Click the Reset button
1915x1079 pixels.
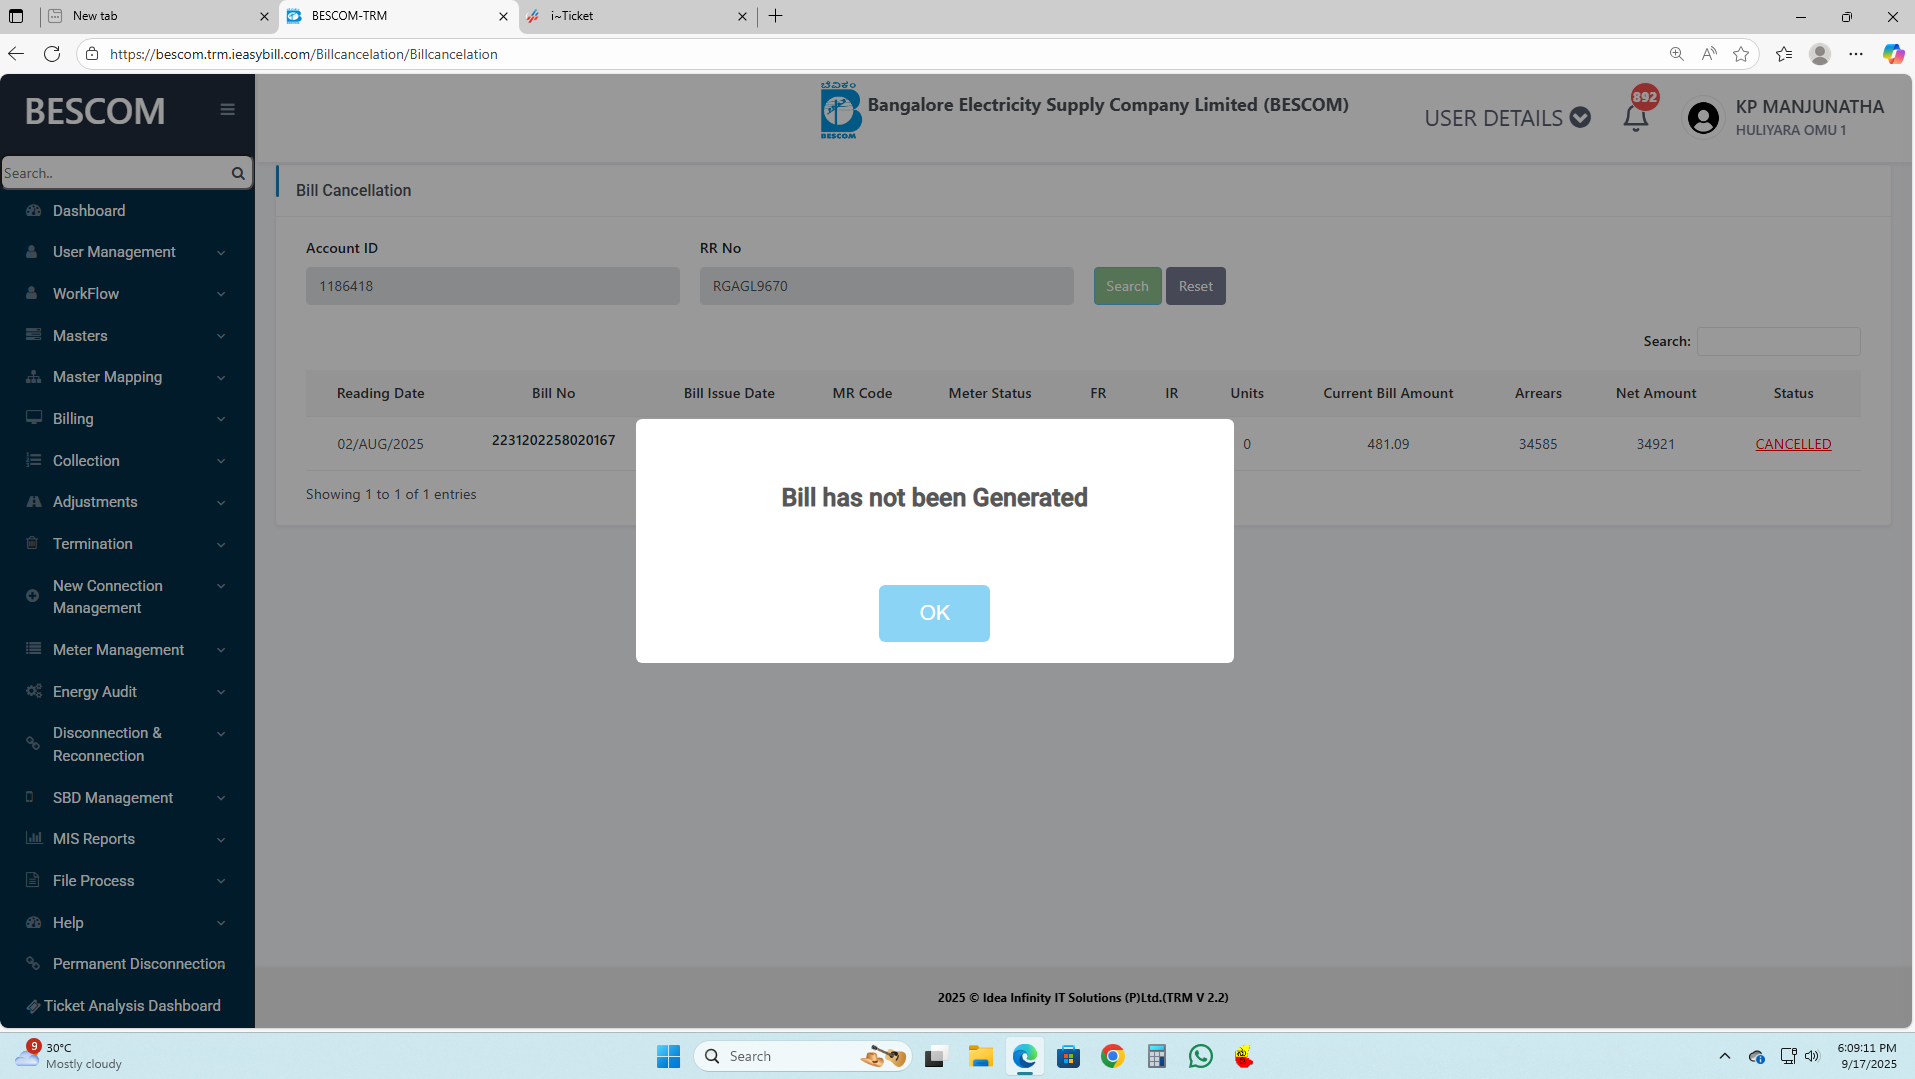point(1196,286)
